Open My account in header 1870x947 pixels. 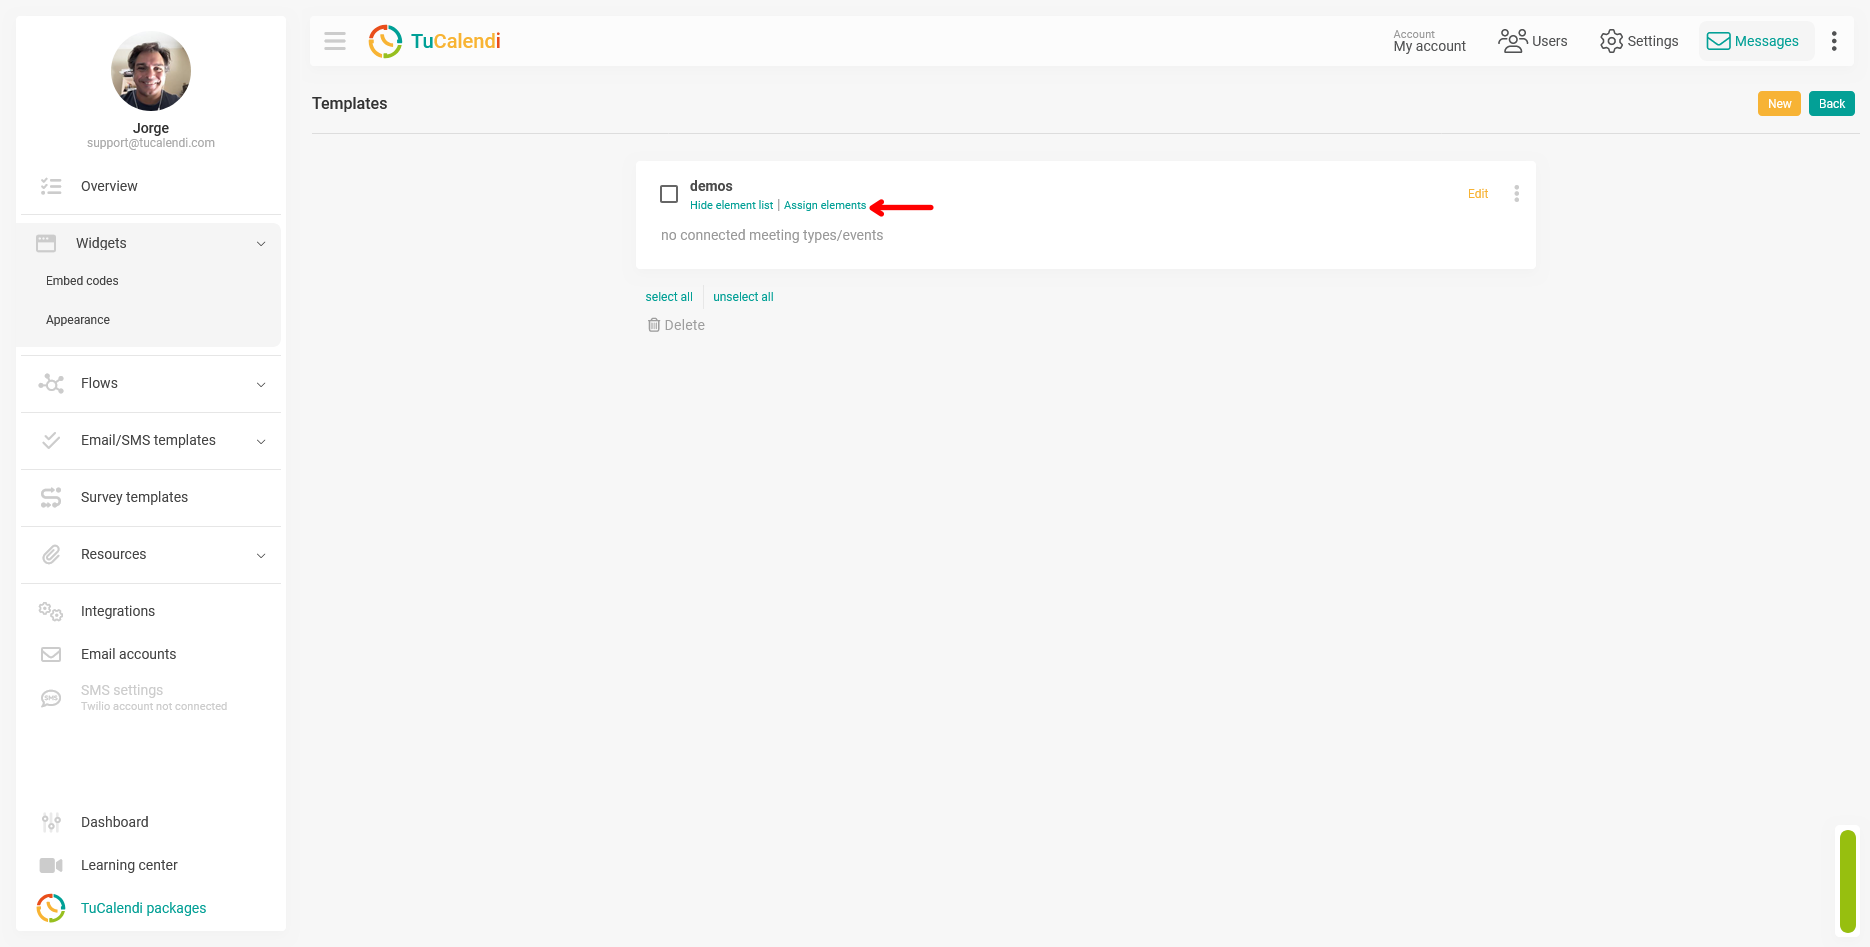[1430, 41]
